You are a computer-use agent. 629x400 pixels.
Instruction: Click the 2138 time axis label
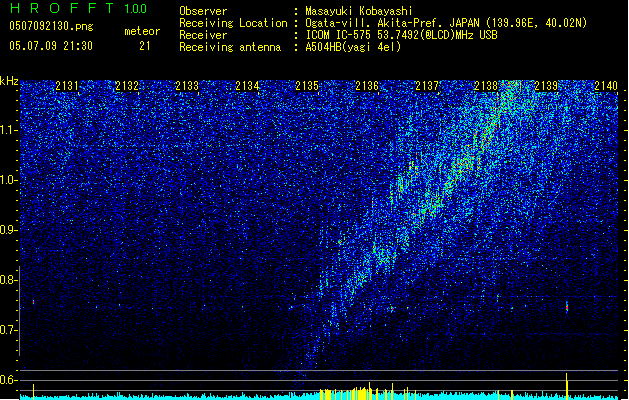pos(486,85)
